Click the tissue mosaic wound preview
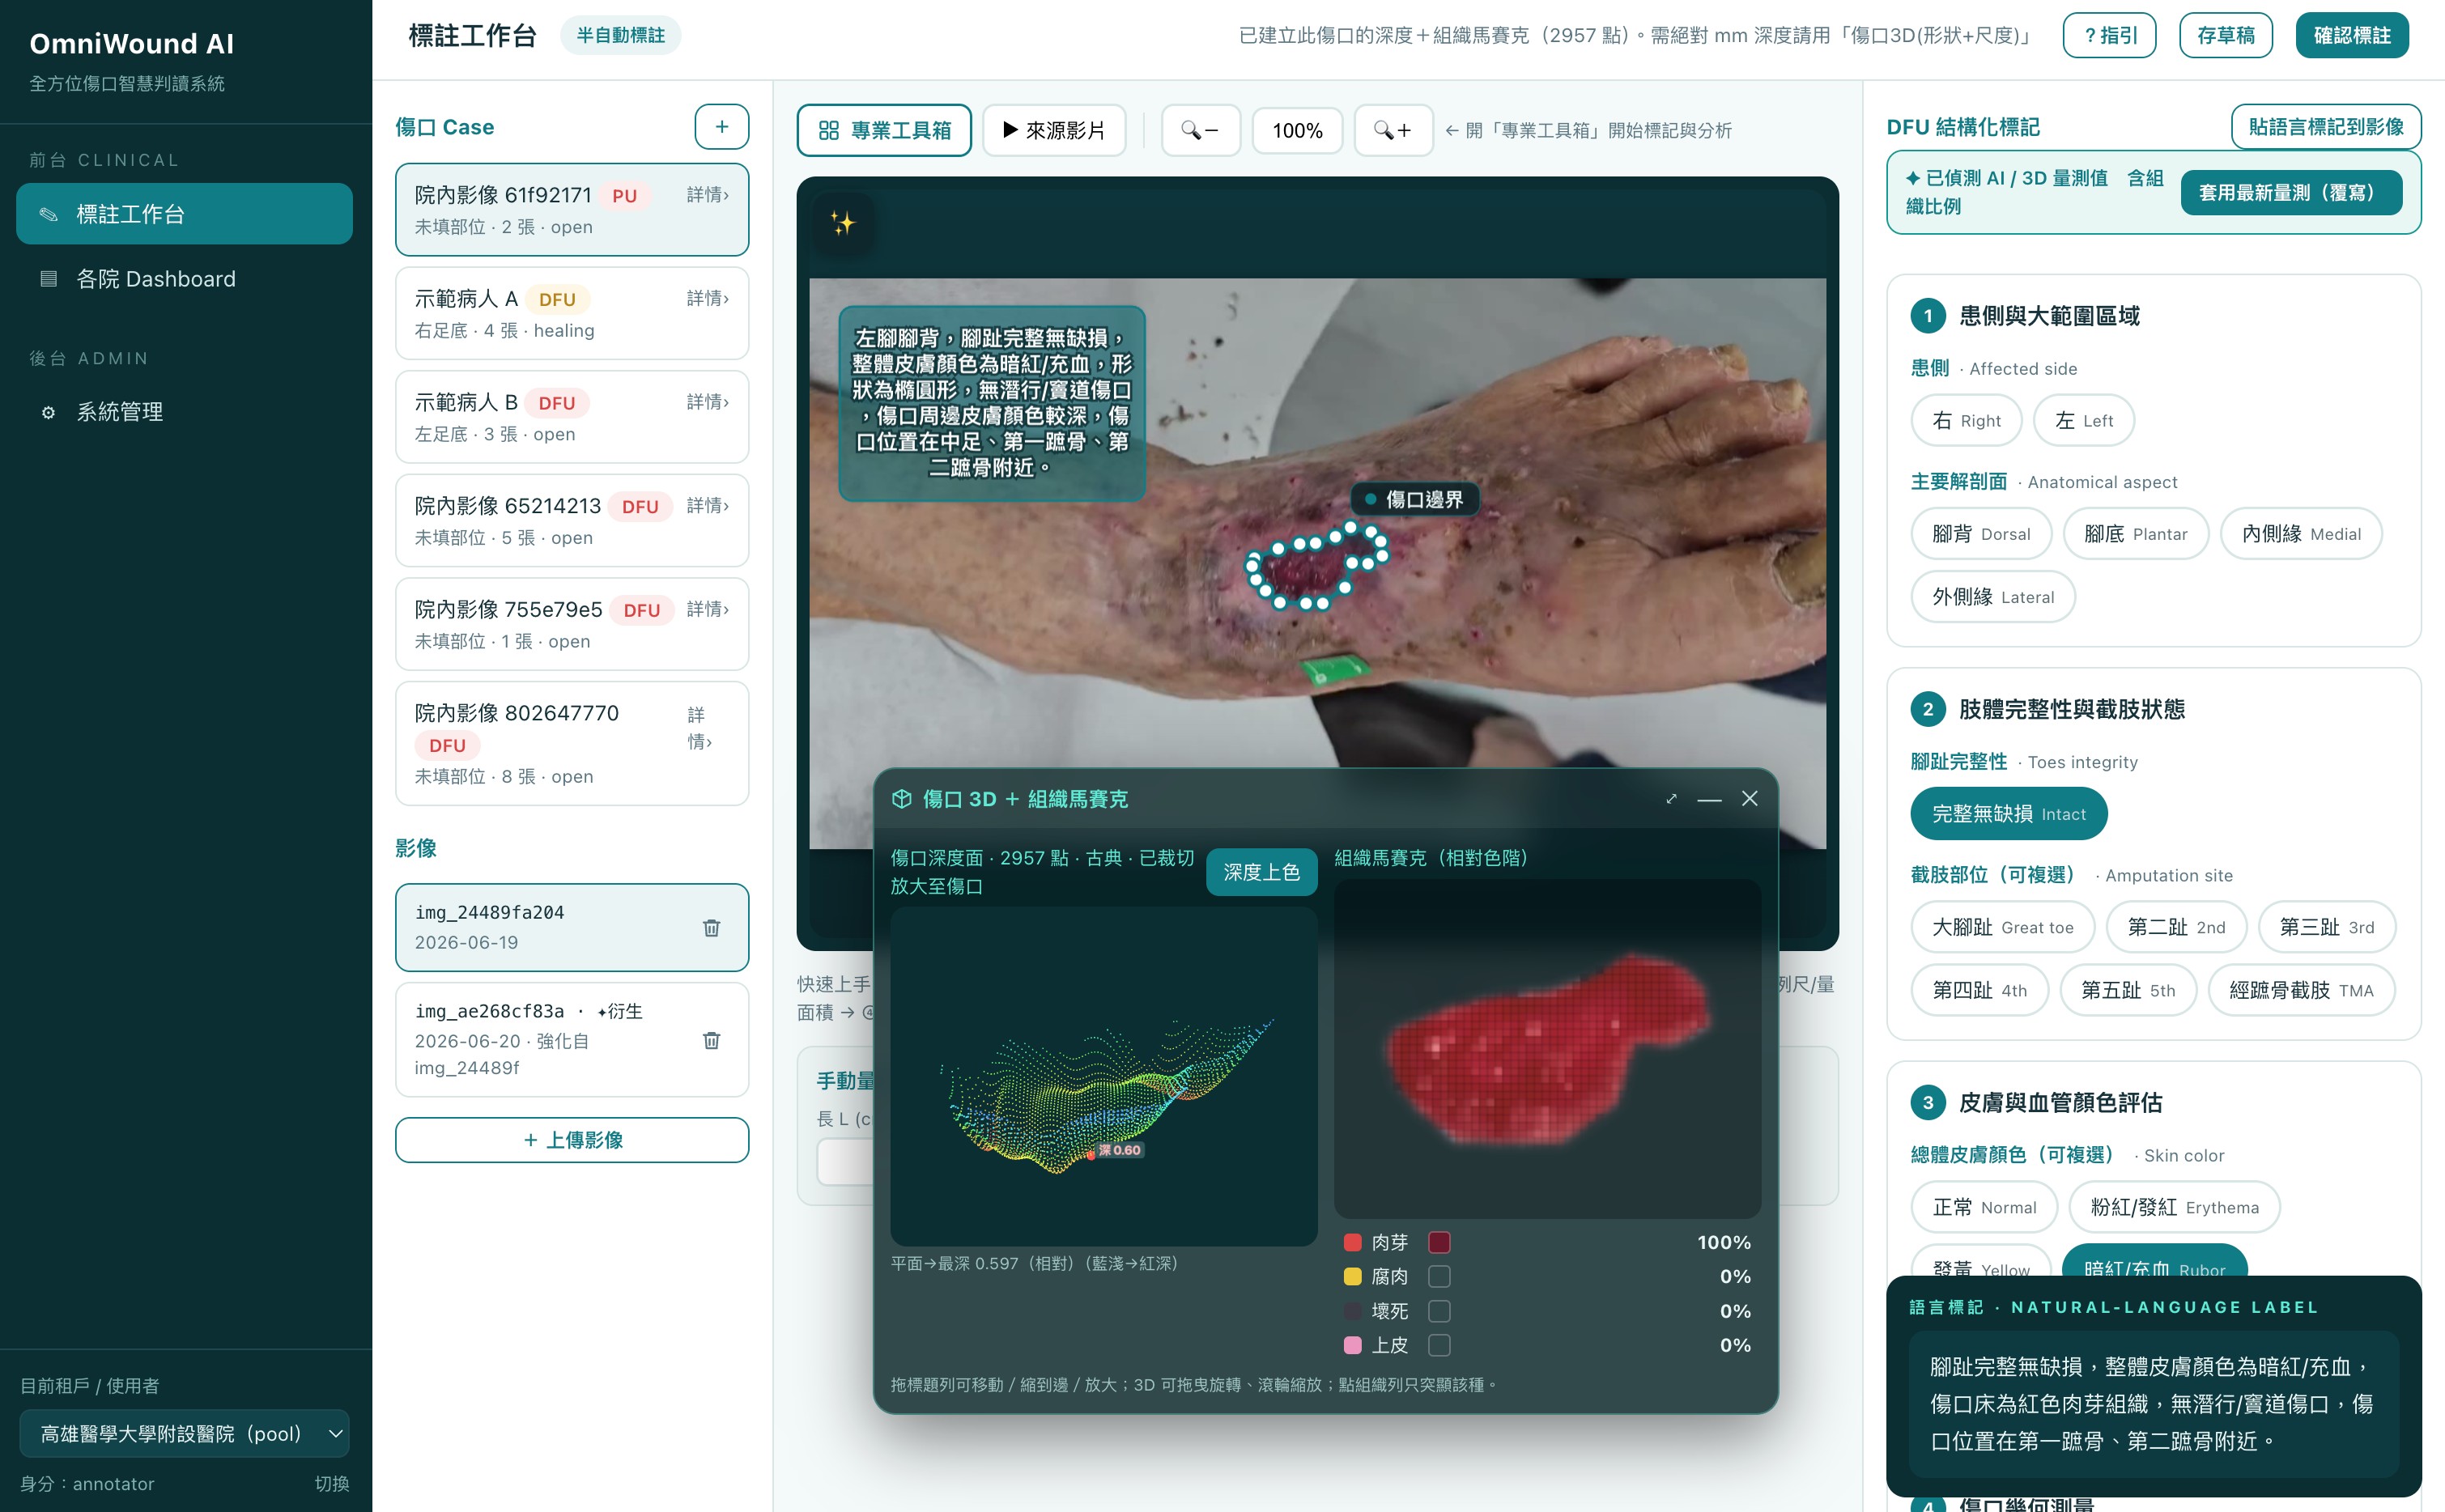This screenshot has width=2445, height=1512. 1547,1049
